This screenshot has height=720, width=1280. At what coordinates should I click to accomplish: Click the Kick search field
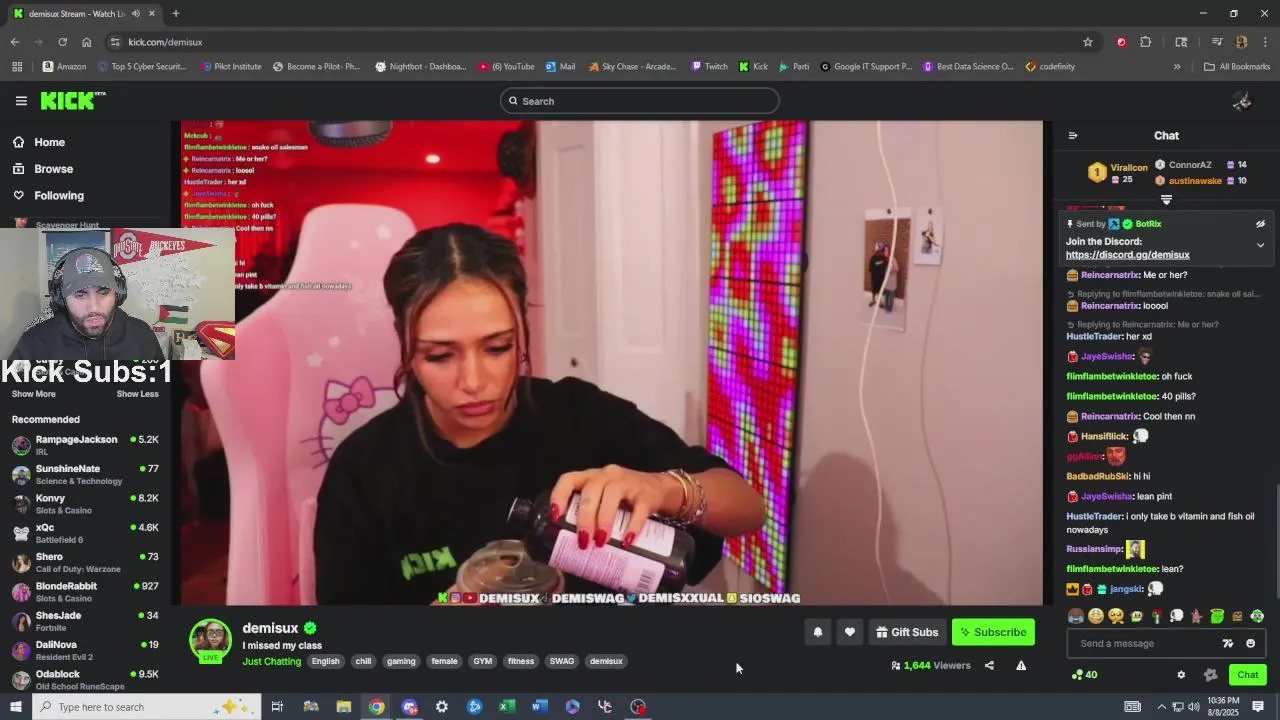[x=640, y=101]
